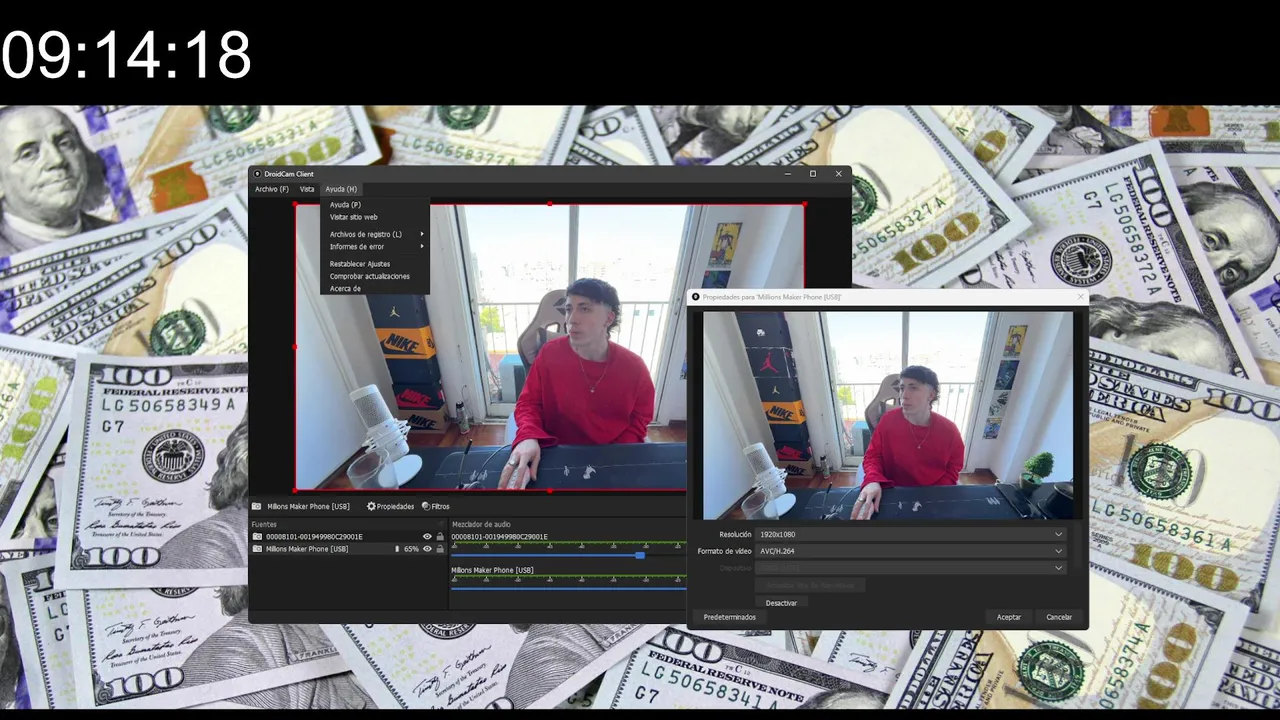Minimize the DroidCam Client window
Viewport: 1280px width, 720px height.
point(789,174)
